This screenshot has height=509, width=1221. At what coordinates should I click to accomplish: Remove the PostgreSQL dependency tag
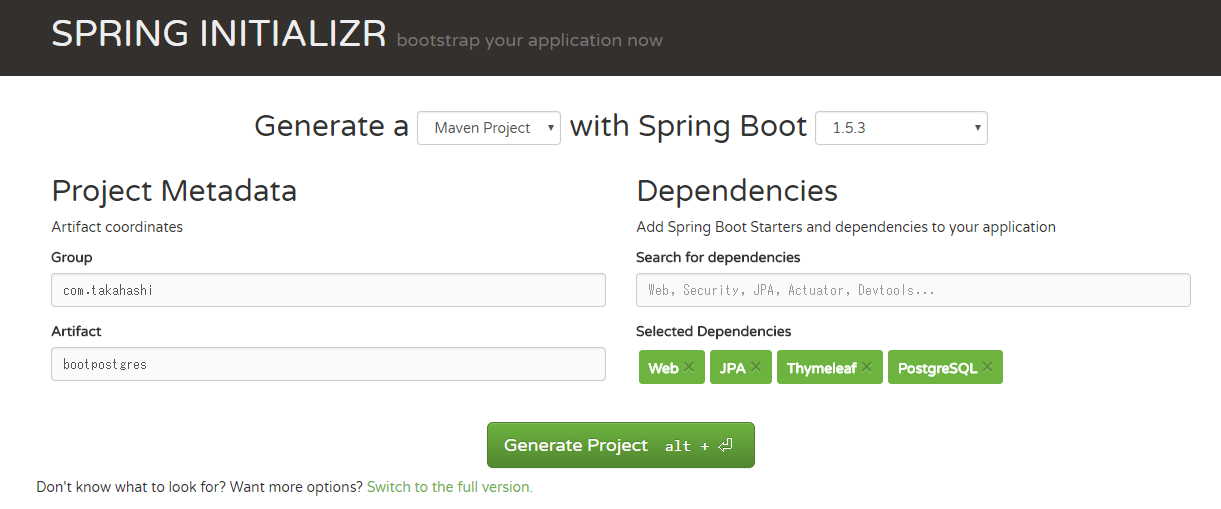click(x=987, y=367)
